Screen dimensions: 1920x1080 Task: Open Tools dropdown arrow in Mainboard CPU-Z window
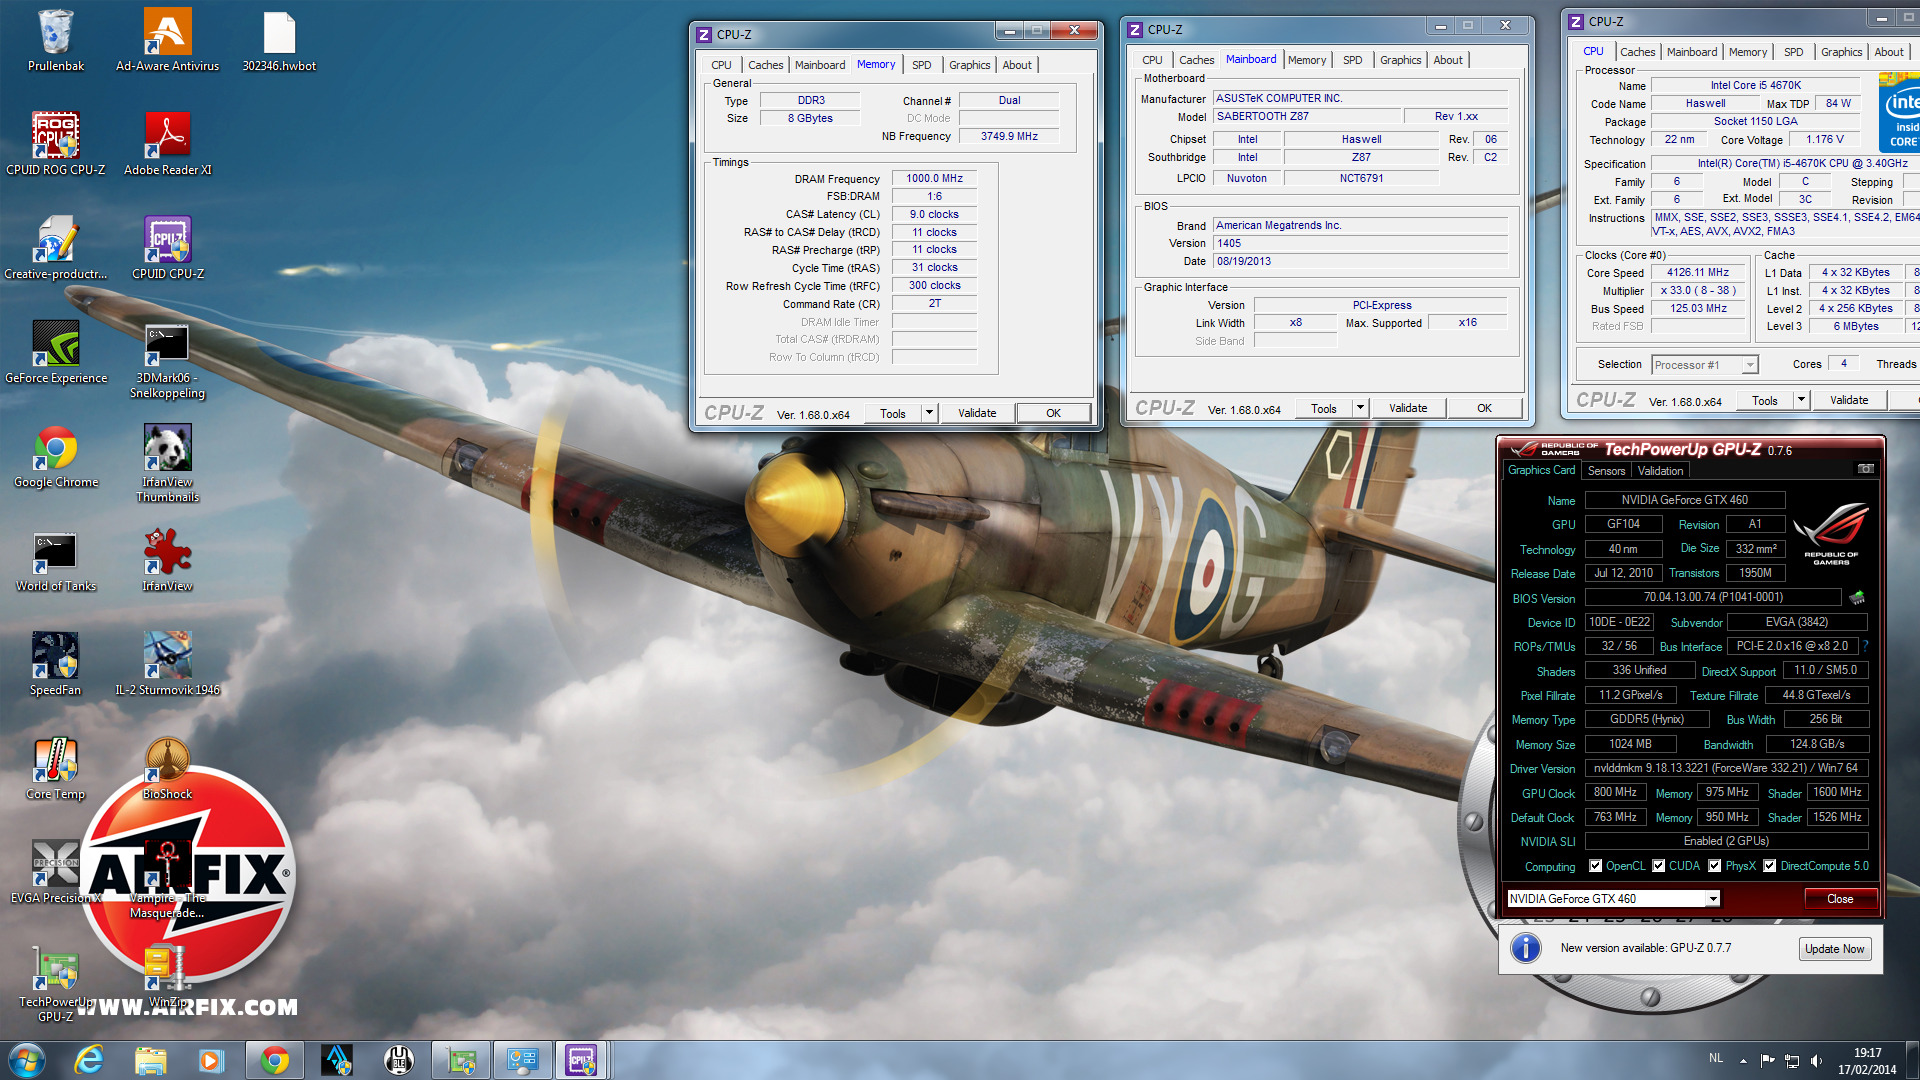point(1360,408)
